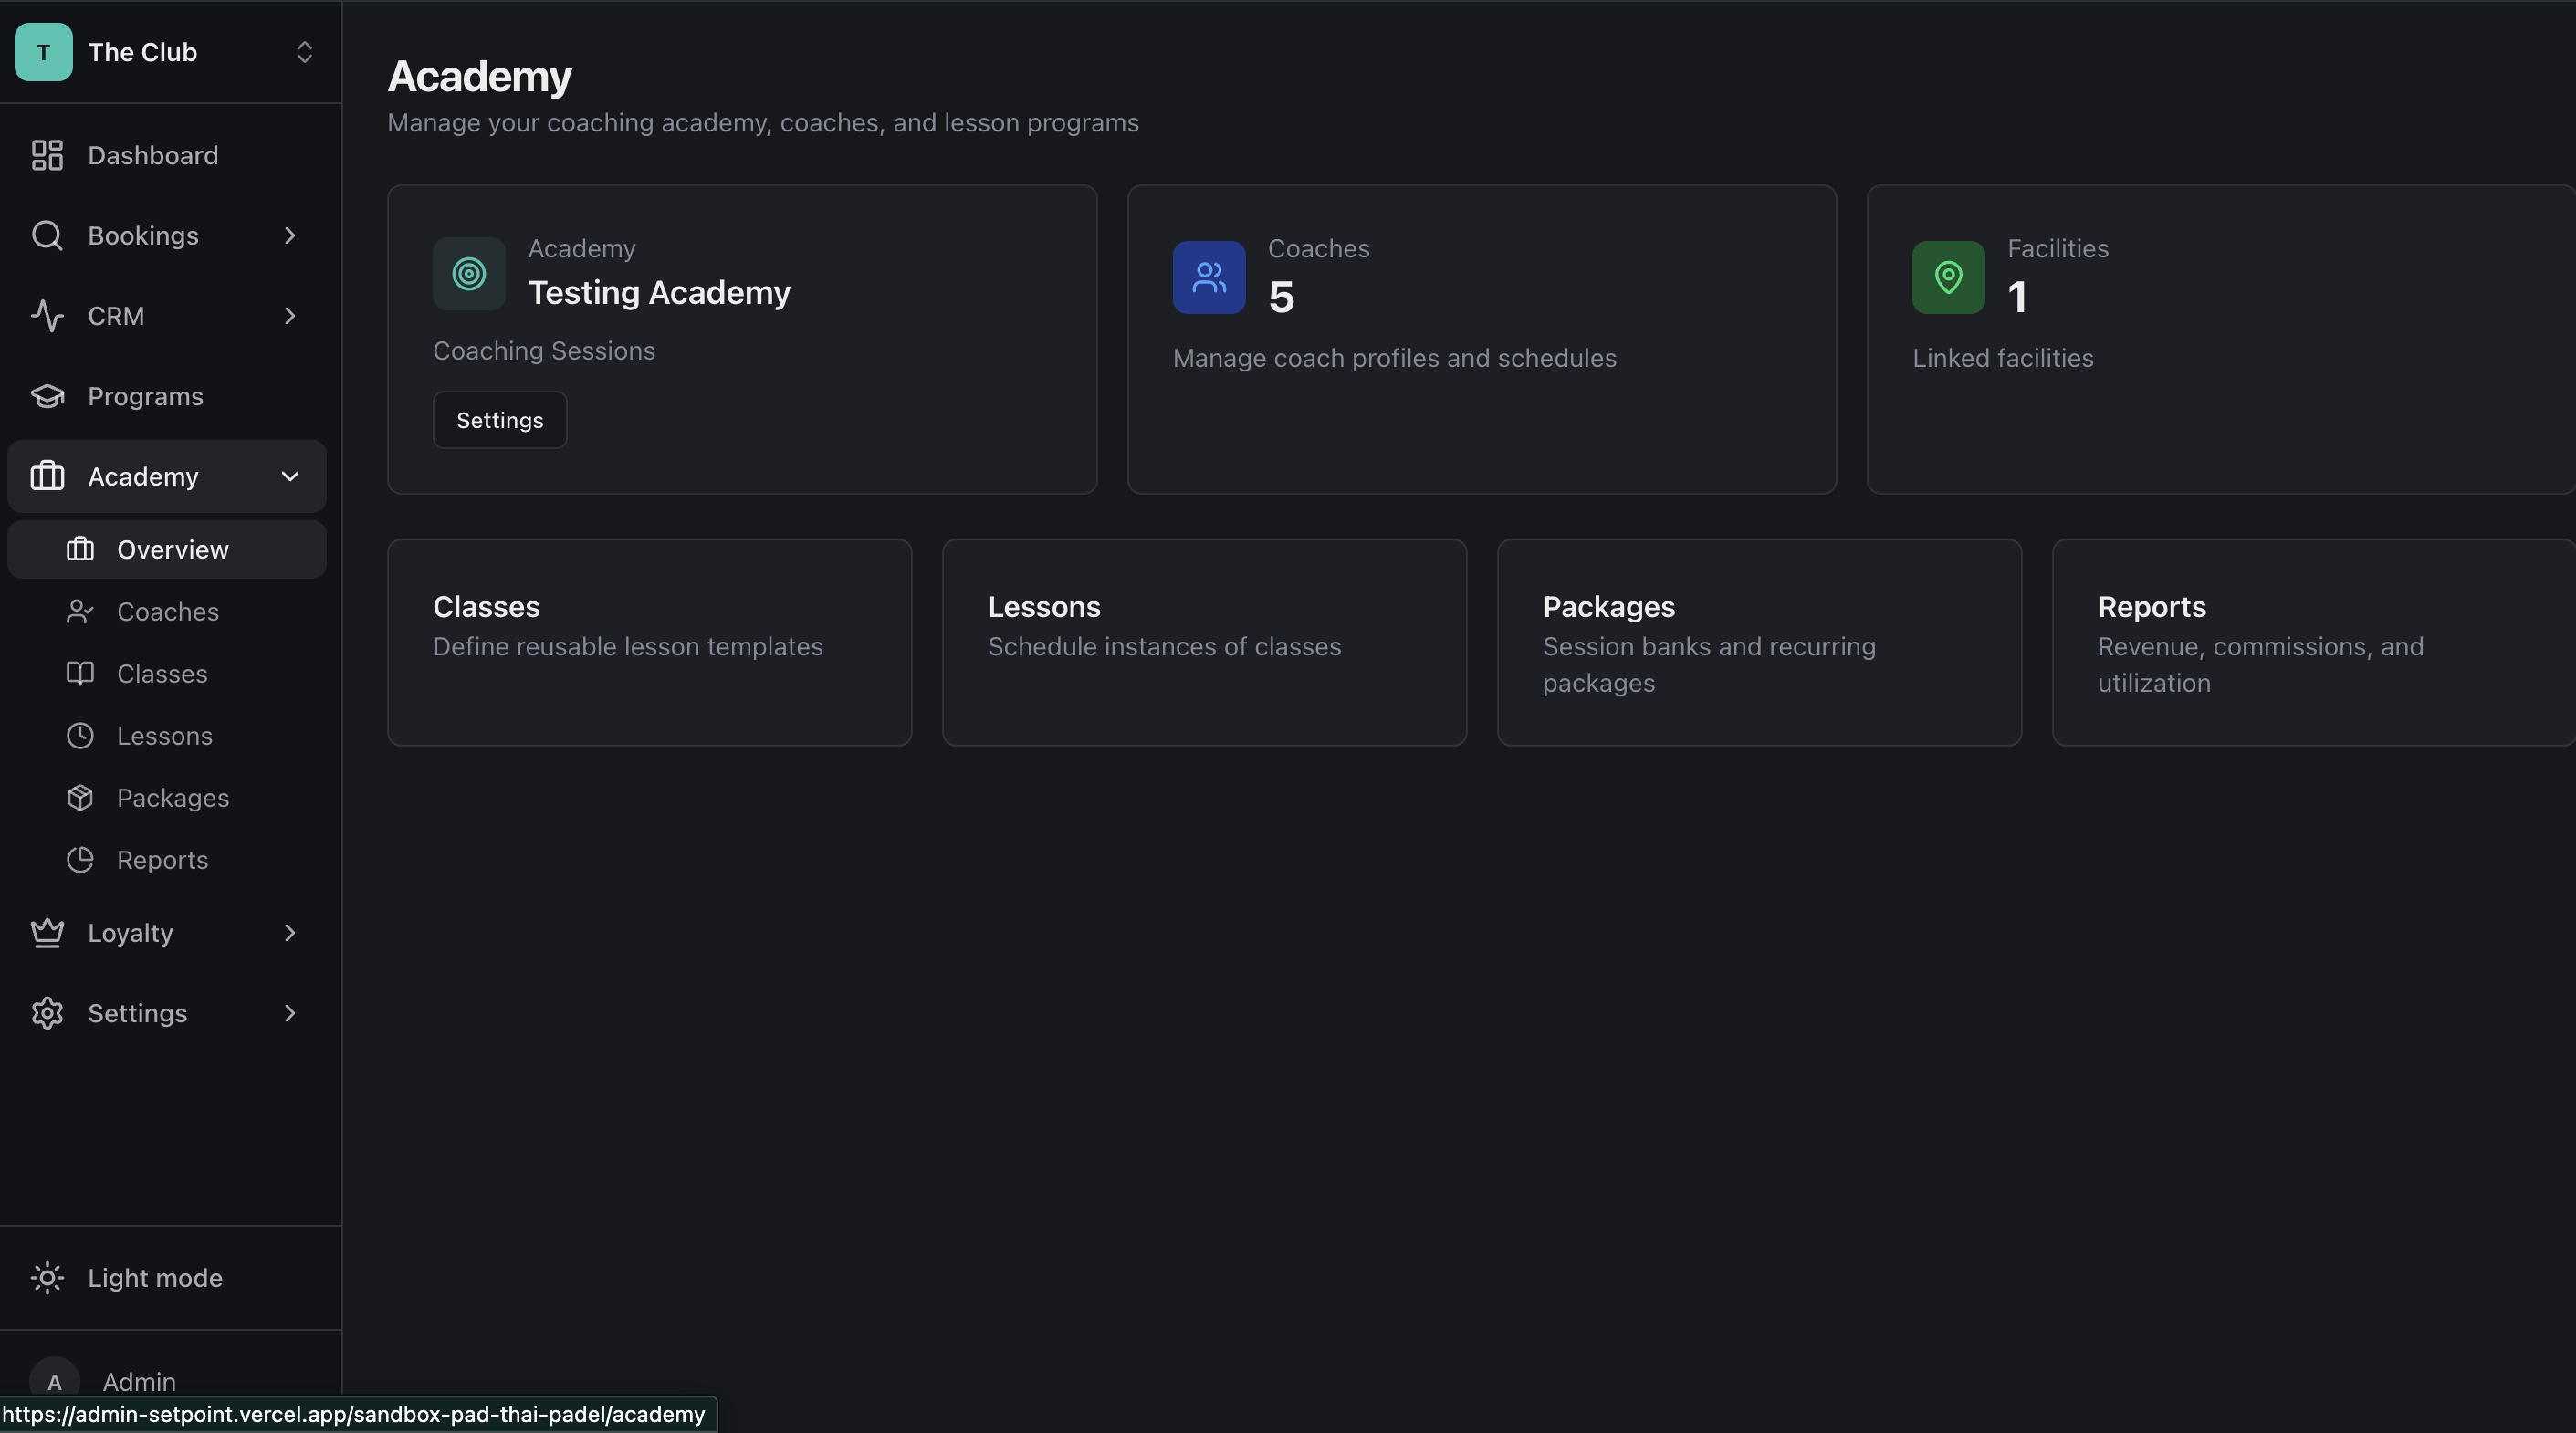Click the teal target icon on Academy card

469,273
